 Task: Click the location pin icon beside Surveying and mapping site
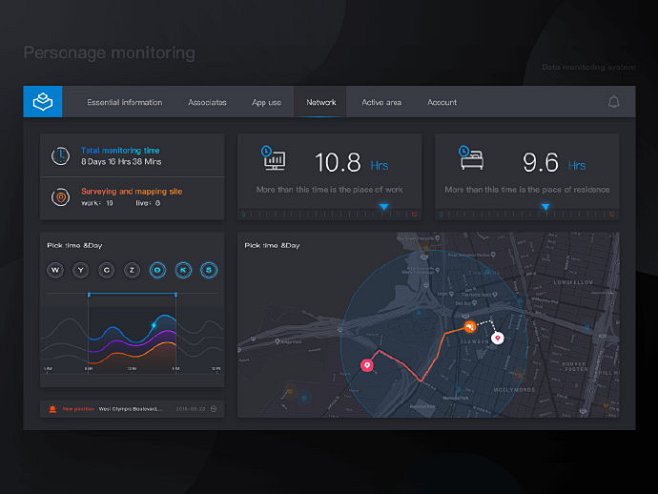(60, 197)
